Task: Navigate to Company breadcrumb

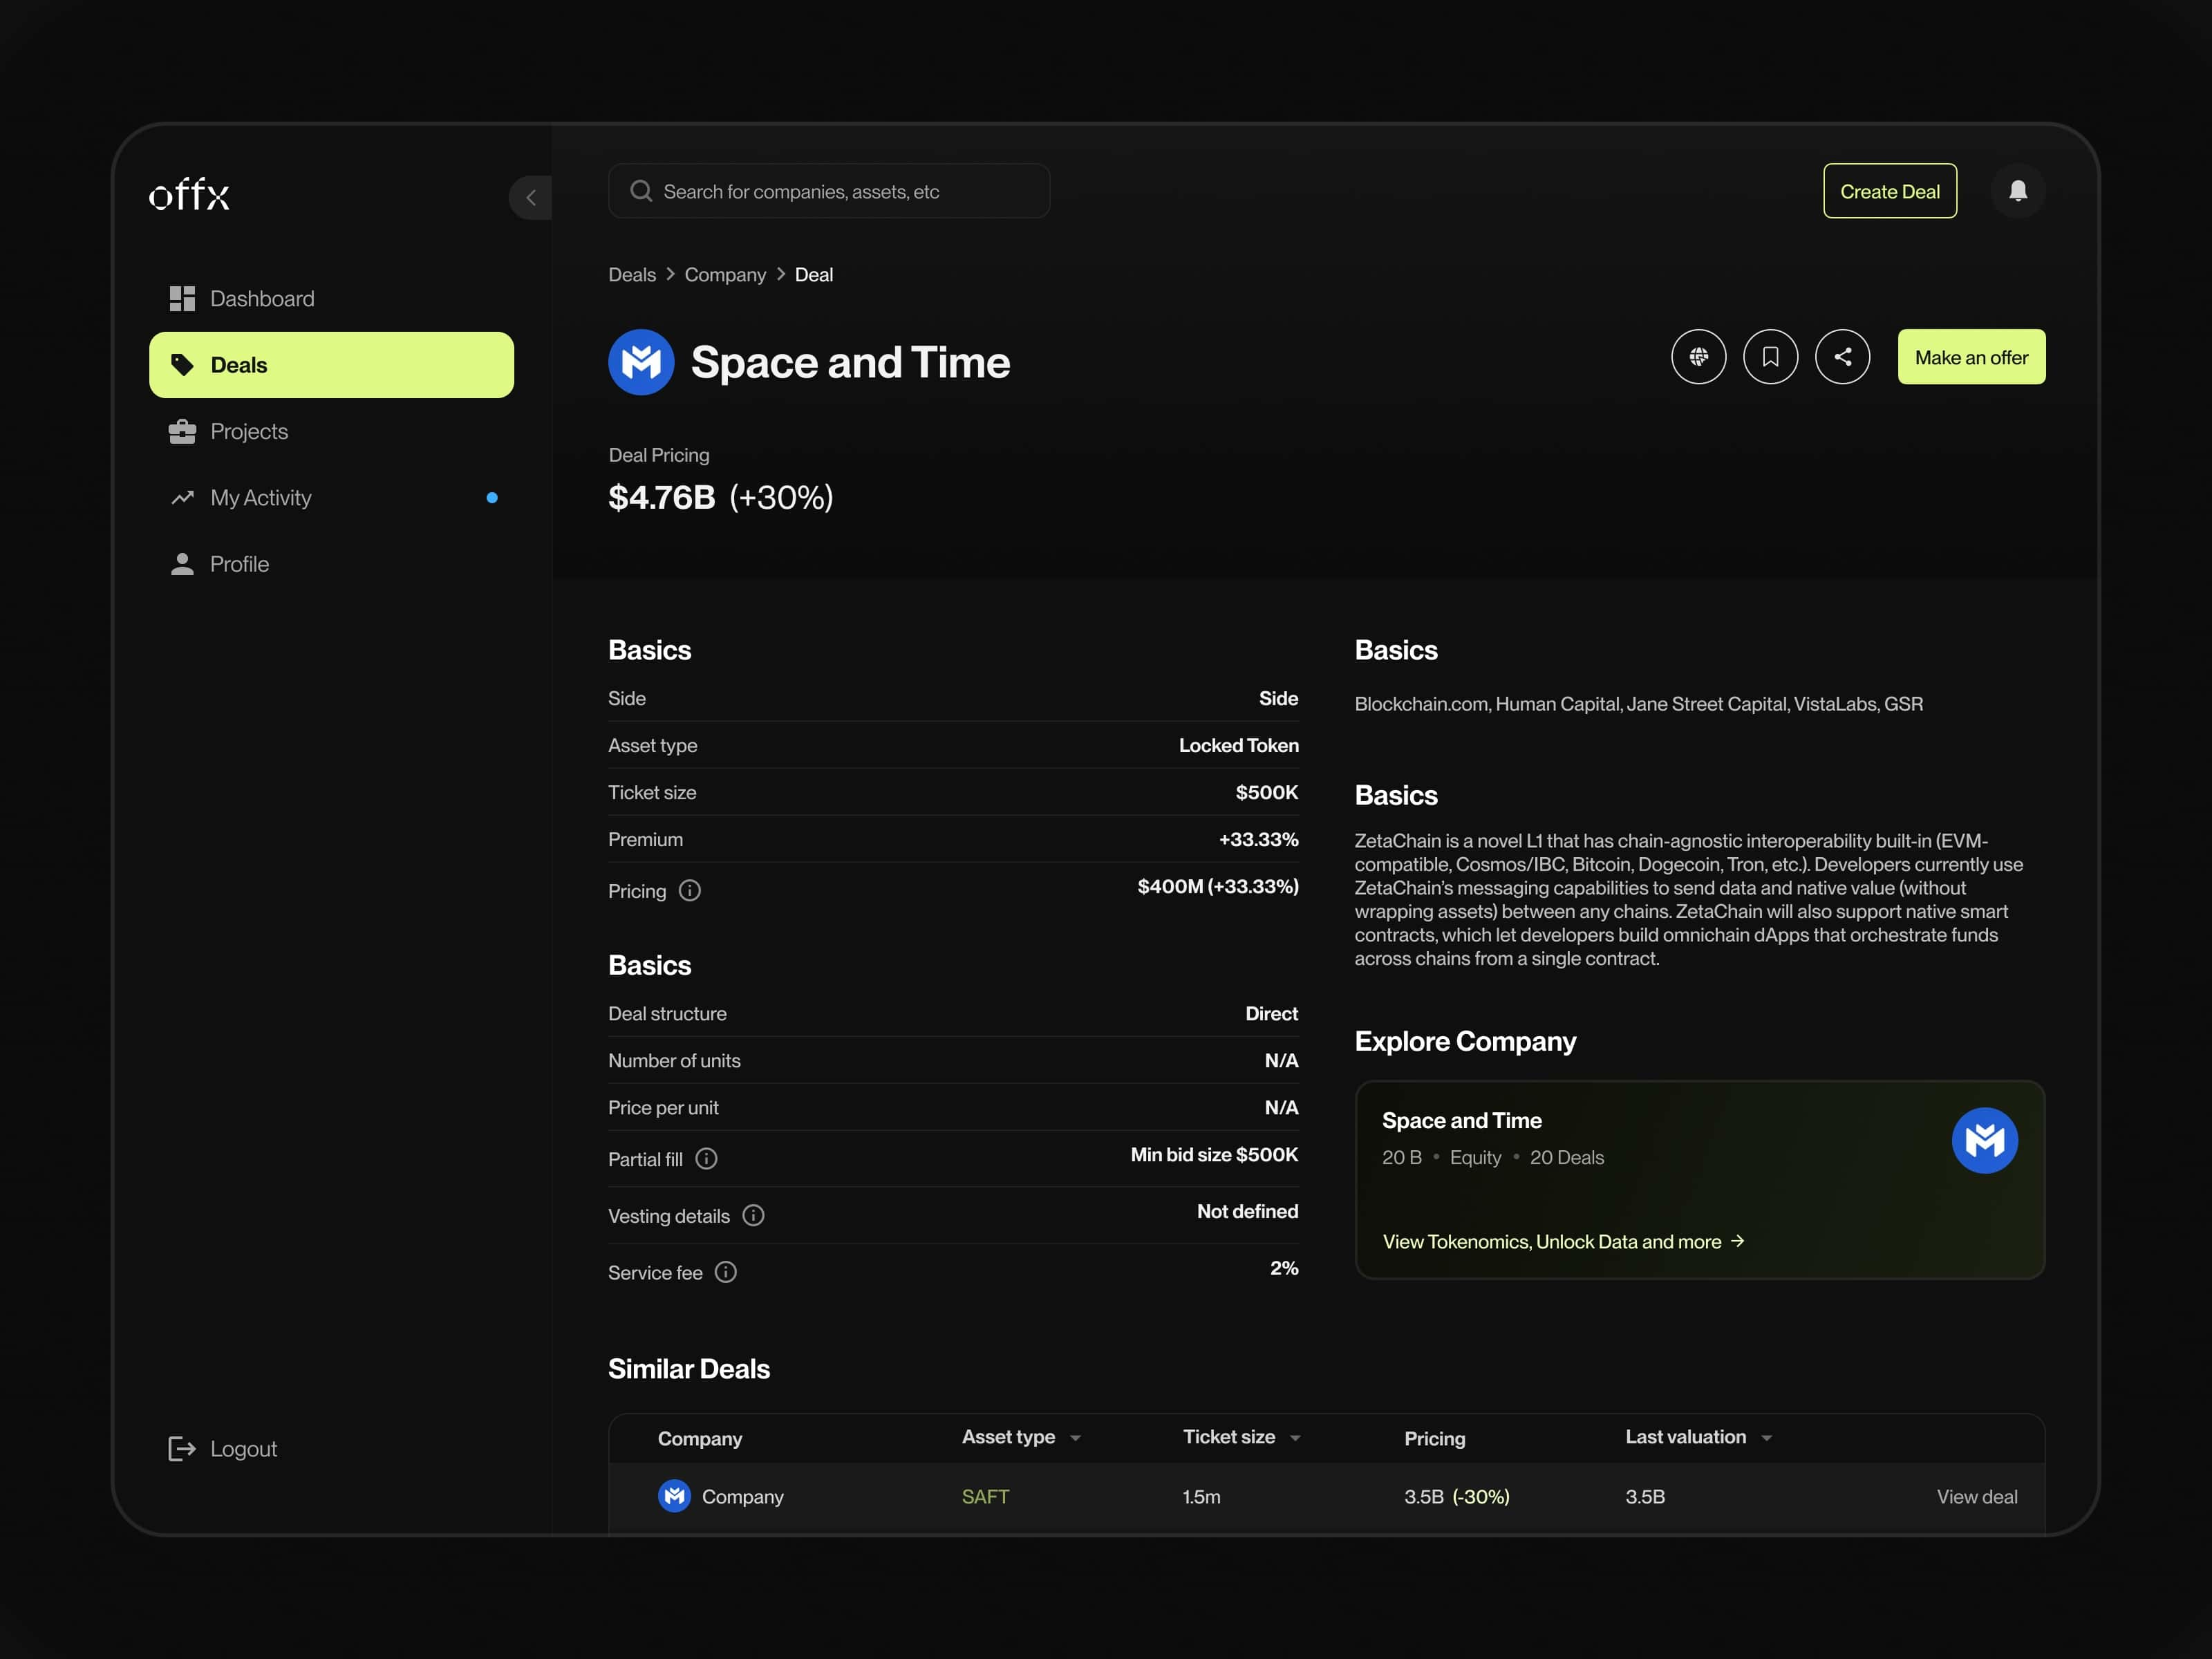Action: pyautogui.click(x=725, y=274)
